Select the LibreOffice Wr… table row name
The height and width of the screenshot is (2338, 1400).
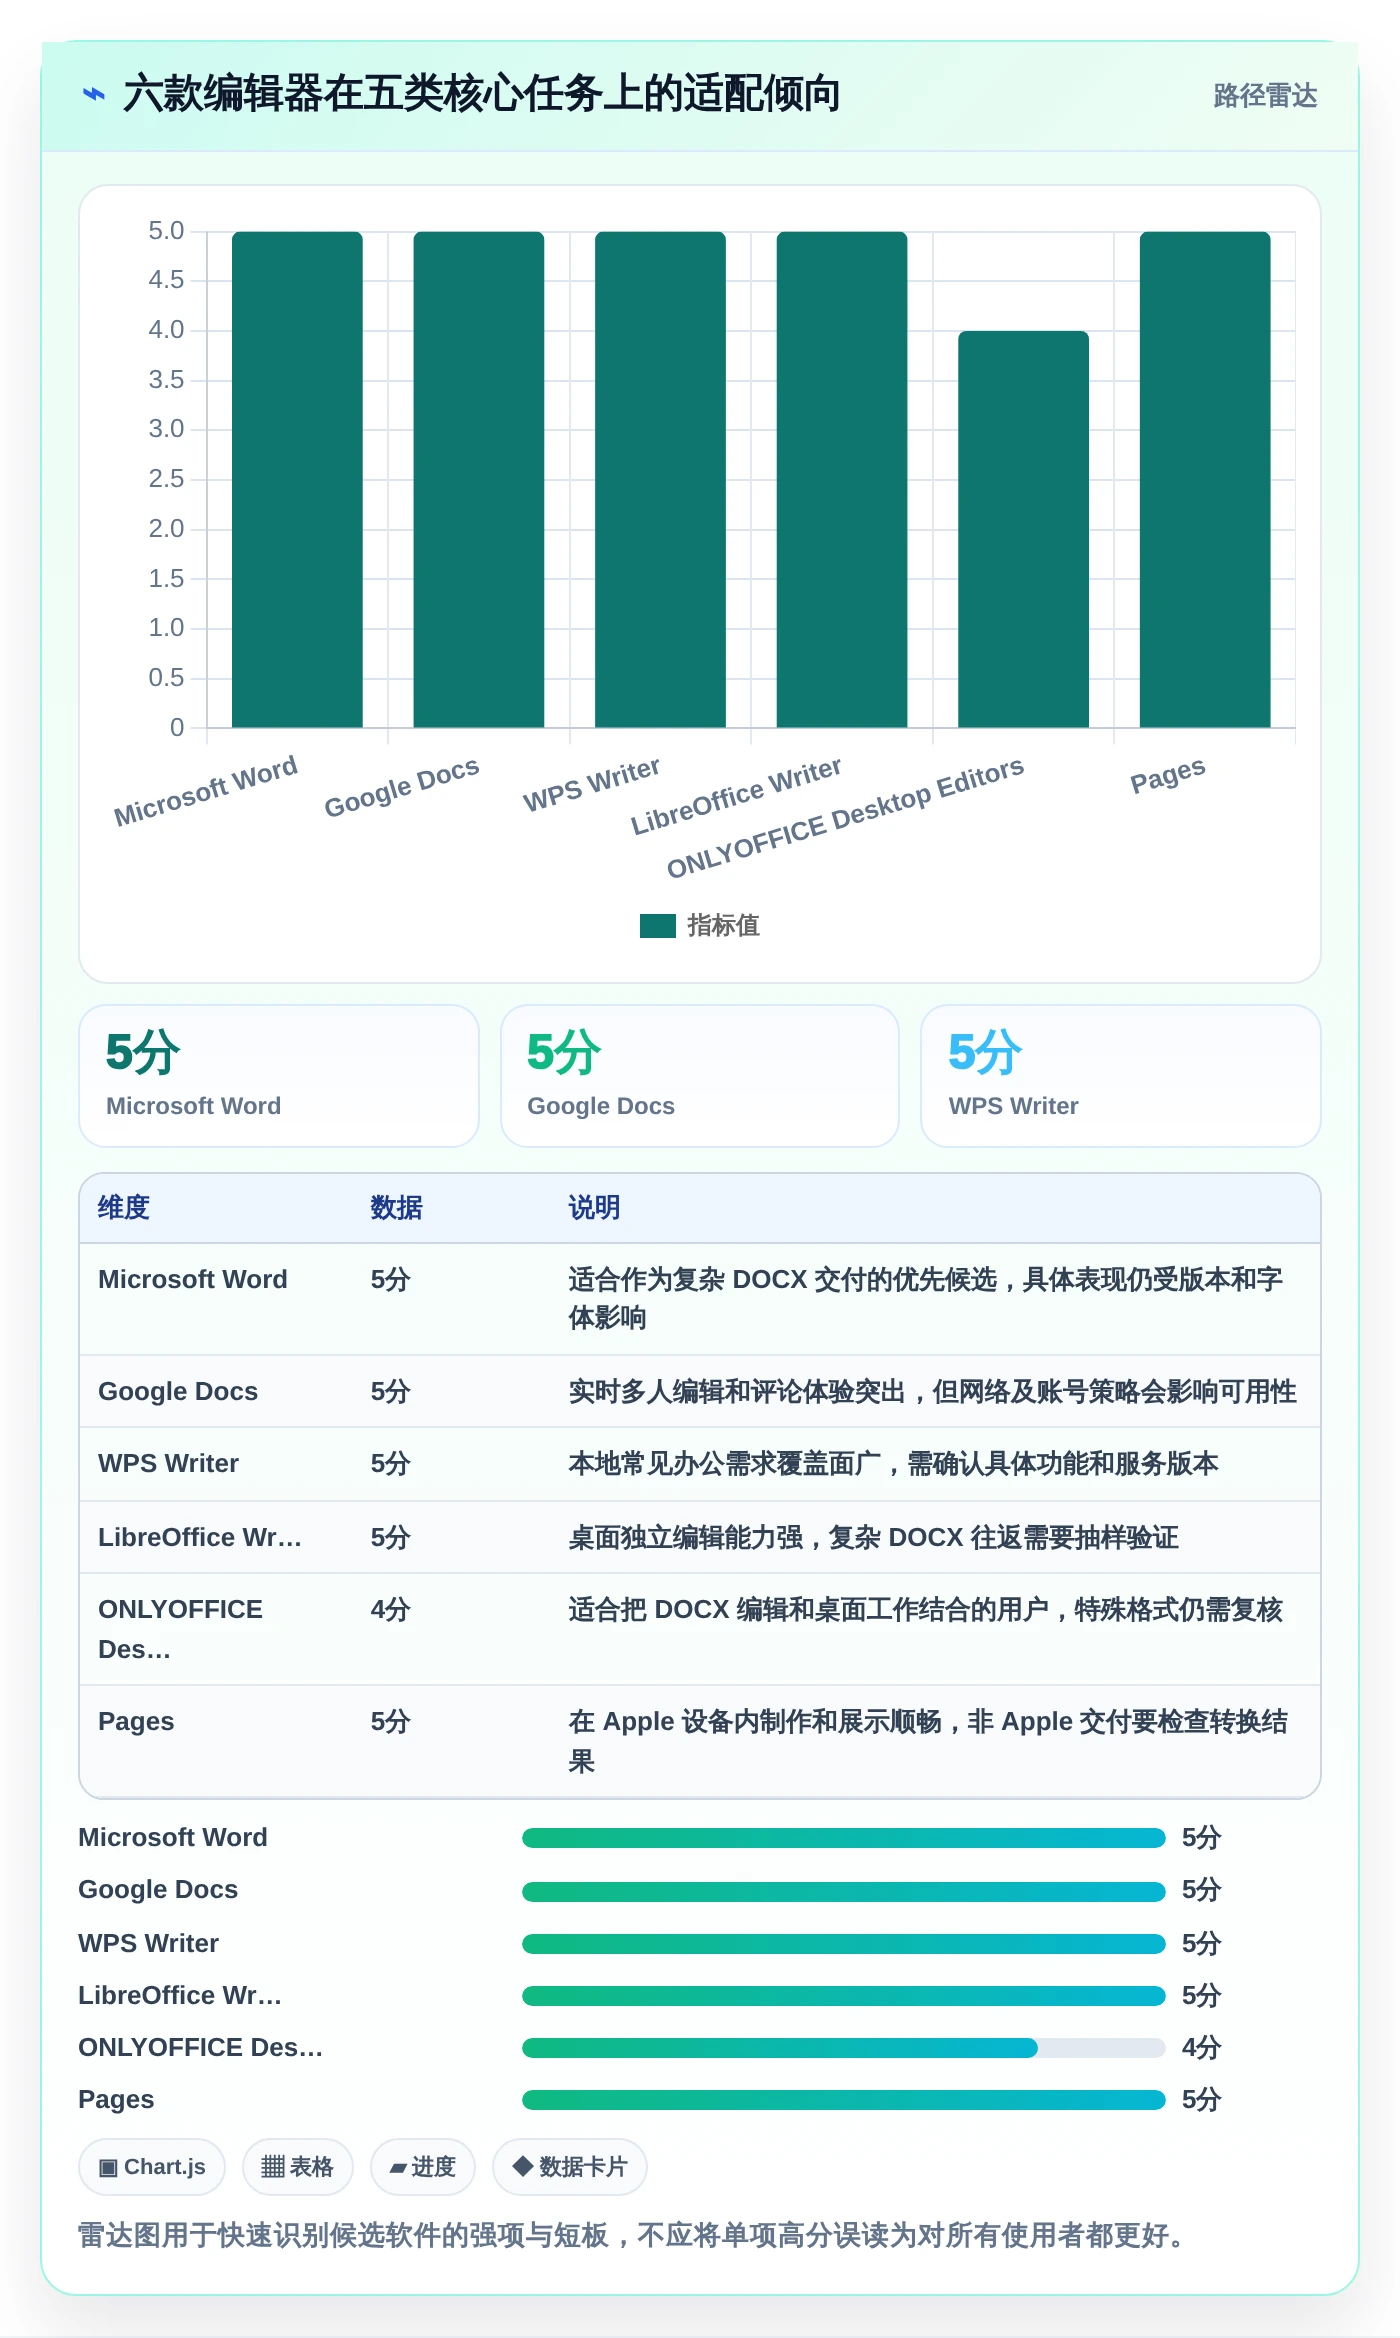(200, 1537)
